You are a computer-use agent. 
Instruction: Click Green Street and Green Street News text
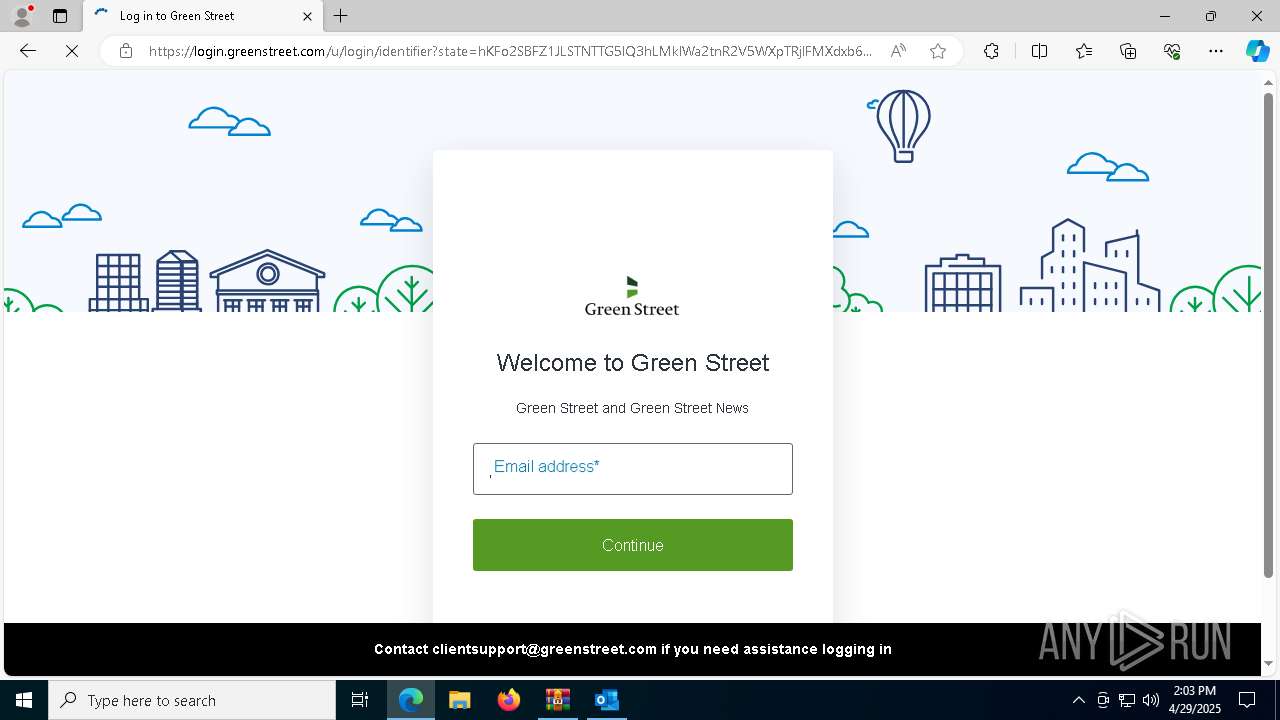[x=632, y=408]
